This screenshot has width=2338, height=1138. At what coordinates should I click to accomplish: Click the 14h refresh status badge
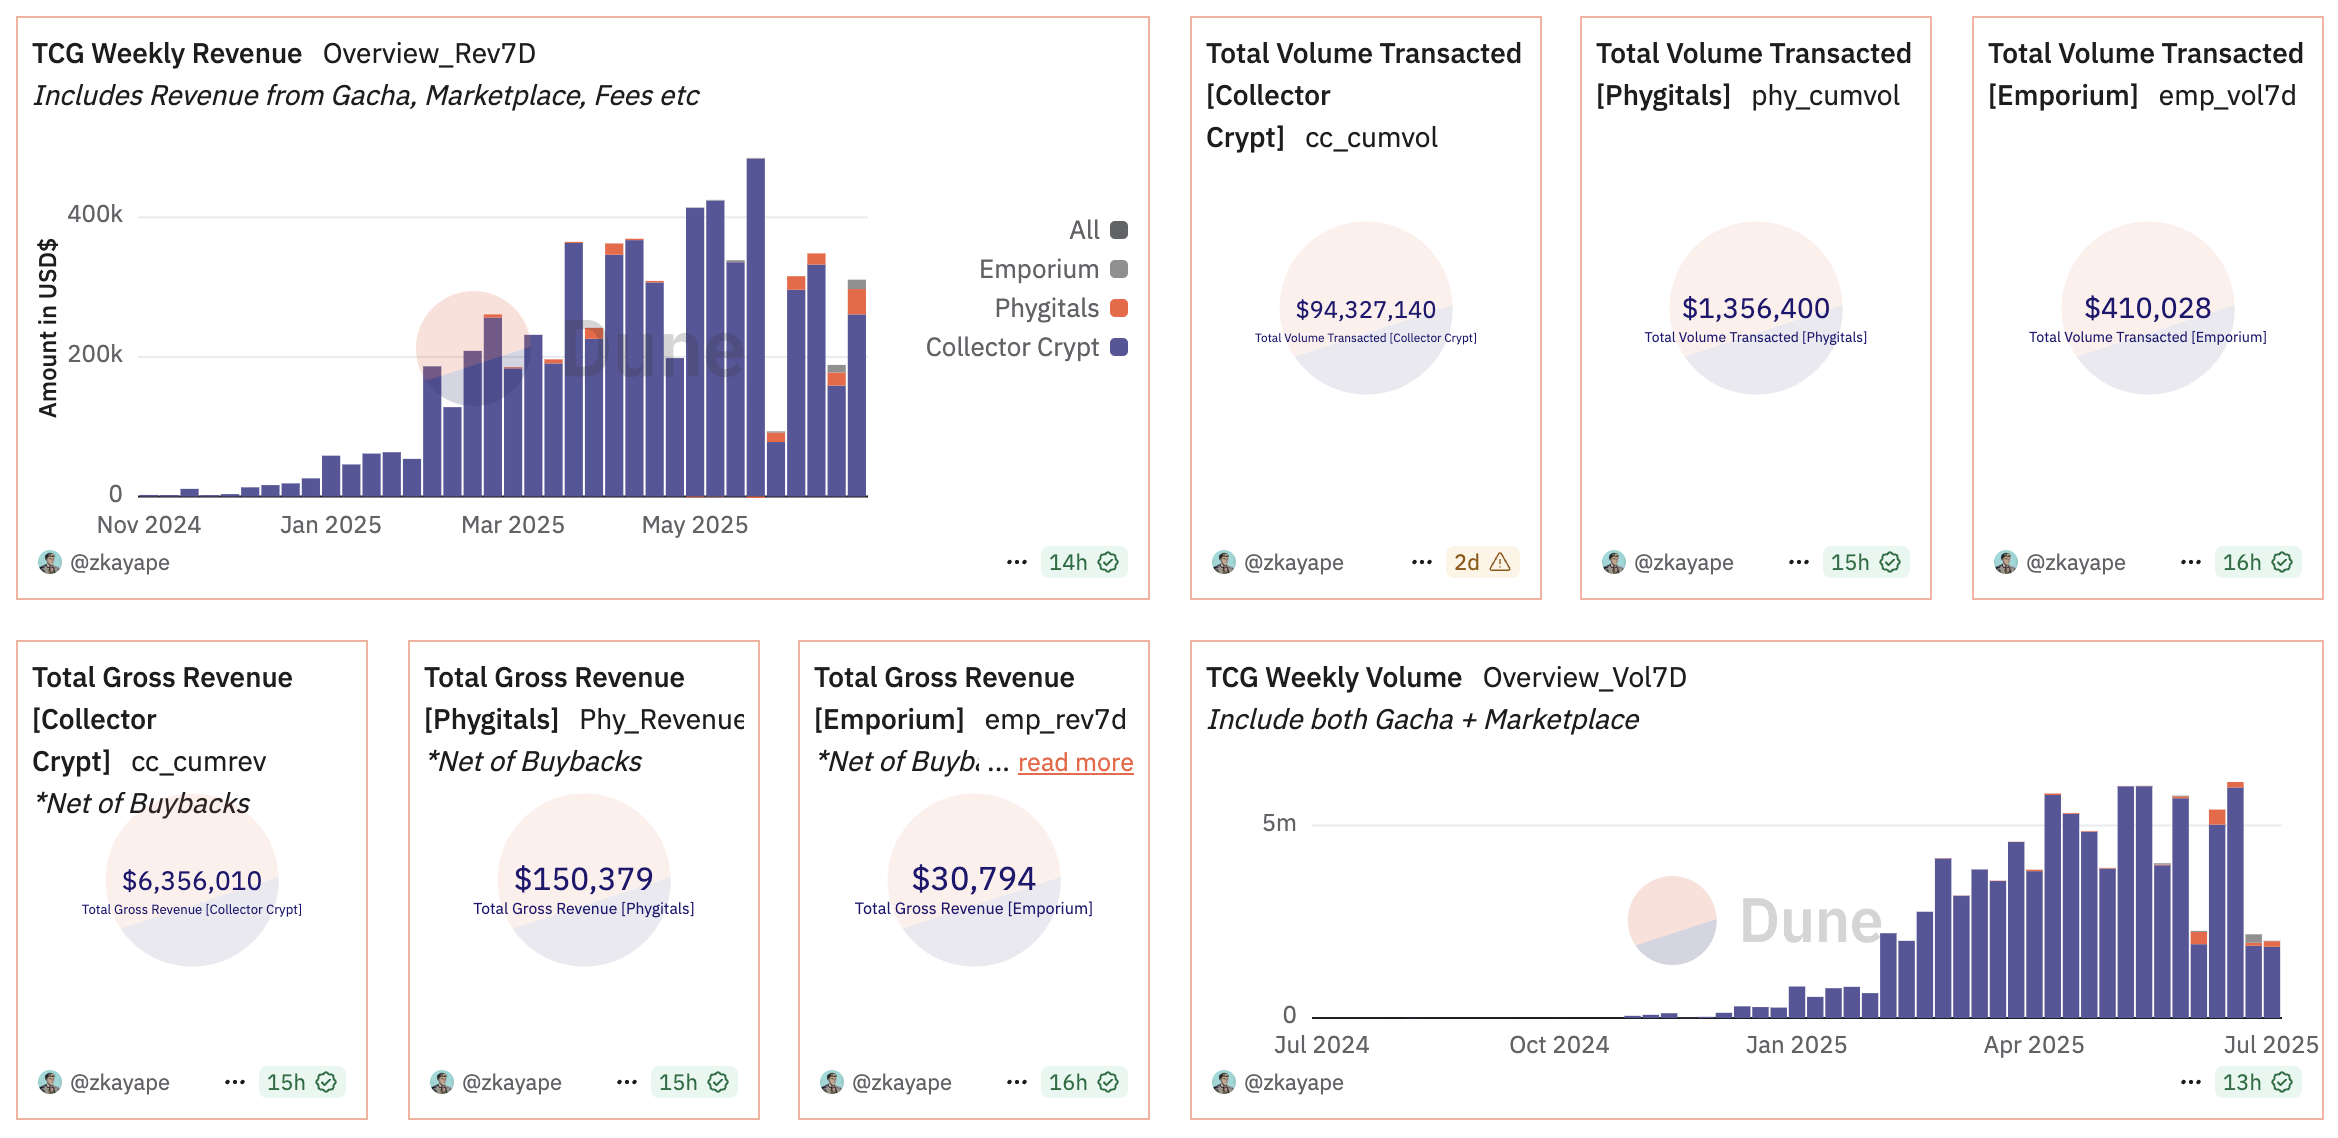coord(1083,562)
